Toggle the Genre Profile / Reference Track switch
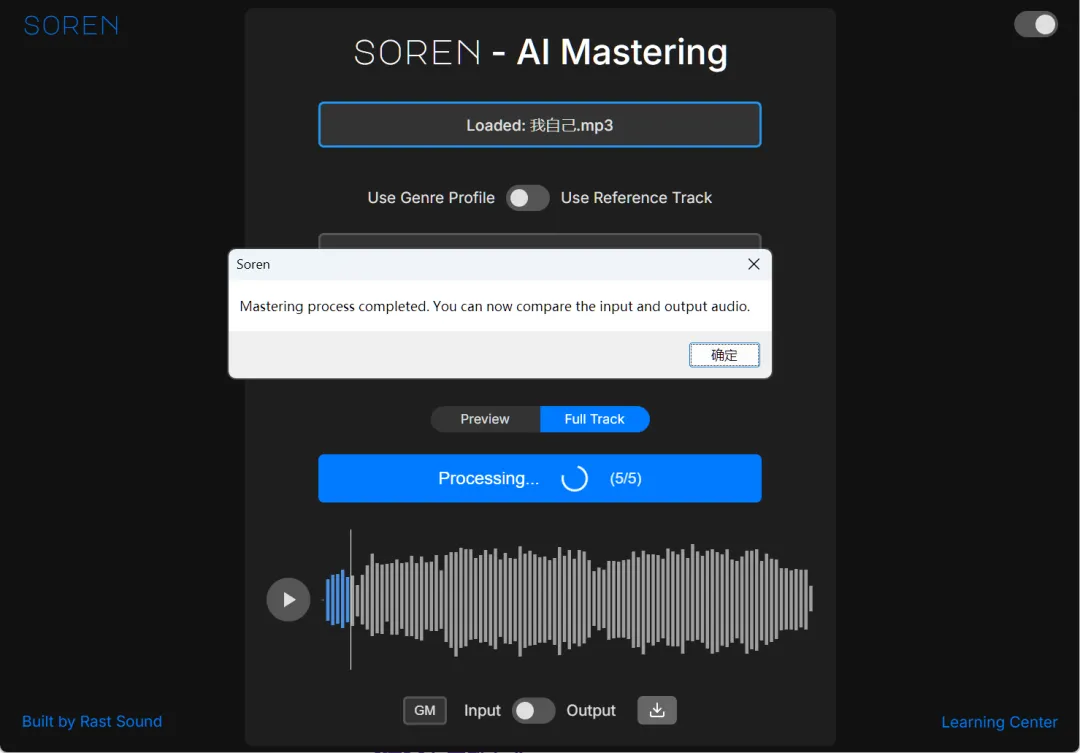This screenshot has width=1080, height=753. [528, 198]
